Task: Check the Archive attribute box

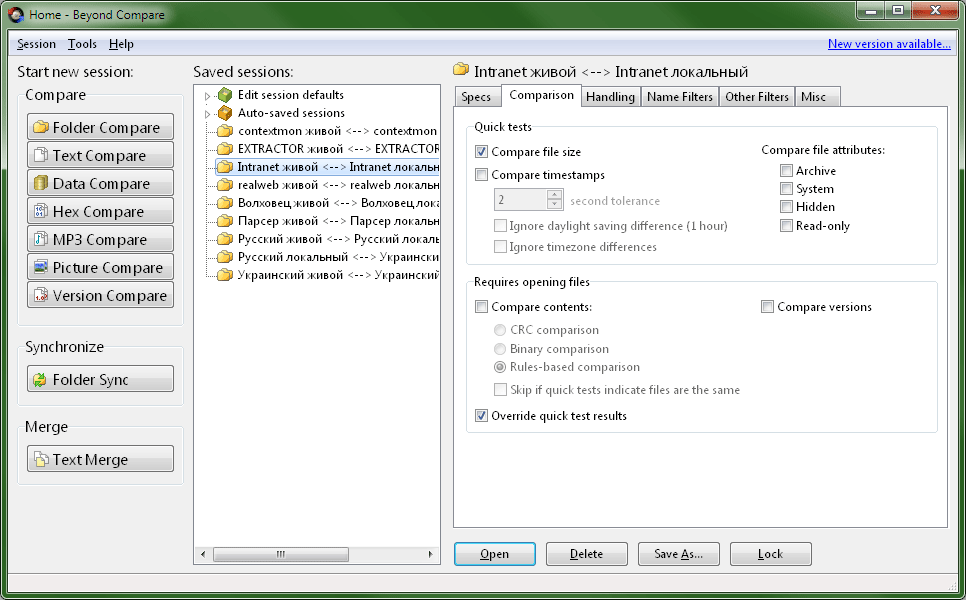Action: pyautogui.click(x=786, y=171)
